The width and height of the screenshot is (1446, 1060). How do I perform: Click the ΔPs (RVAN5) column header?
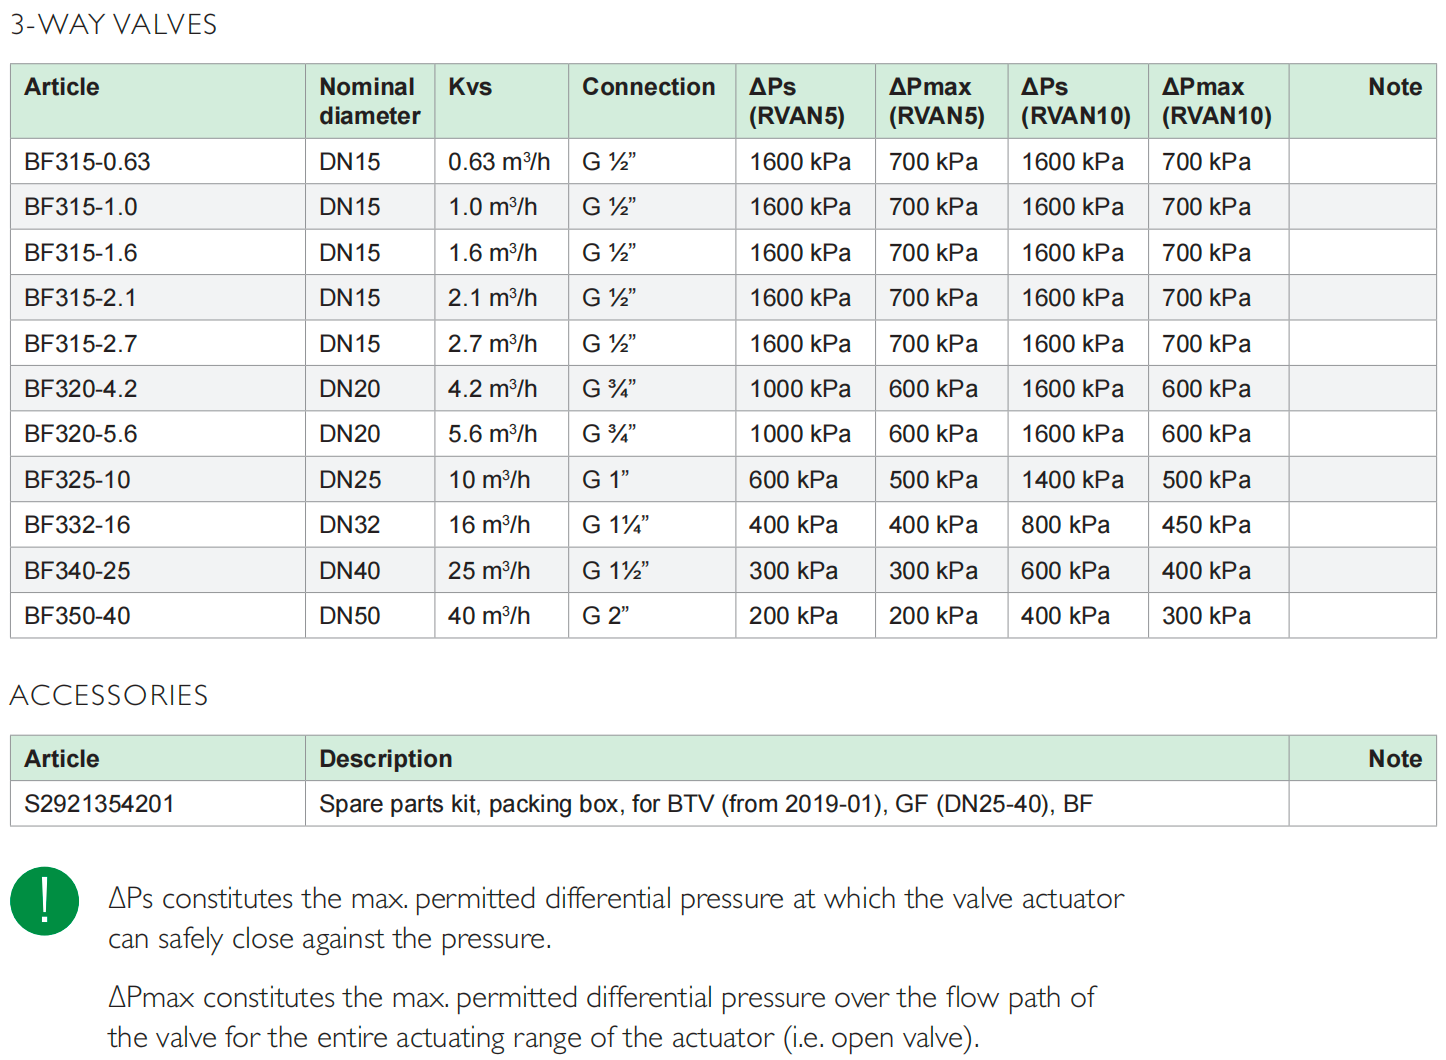point(796,101)
